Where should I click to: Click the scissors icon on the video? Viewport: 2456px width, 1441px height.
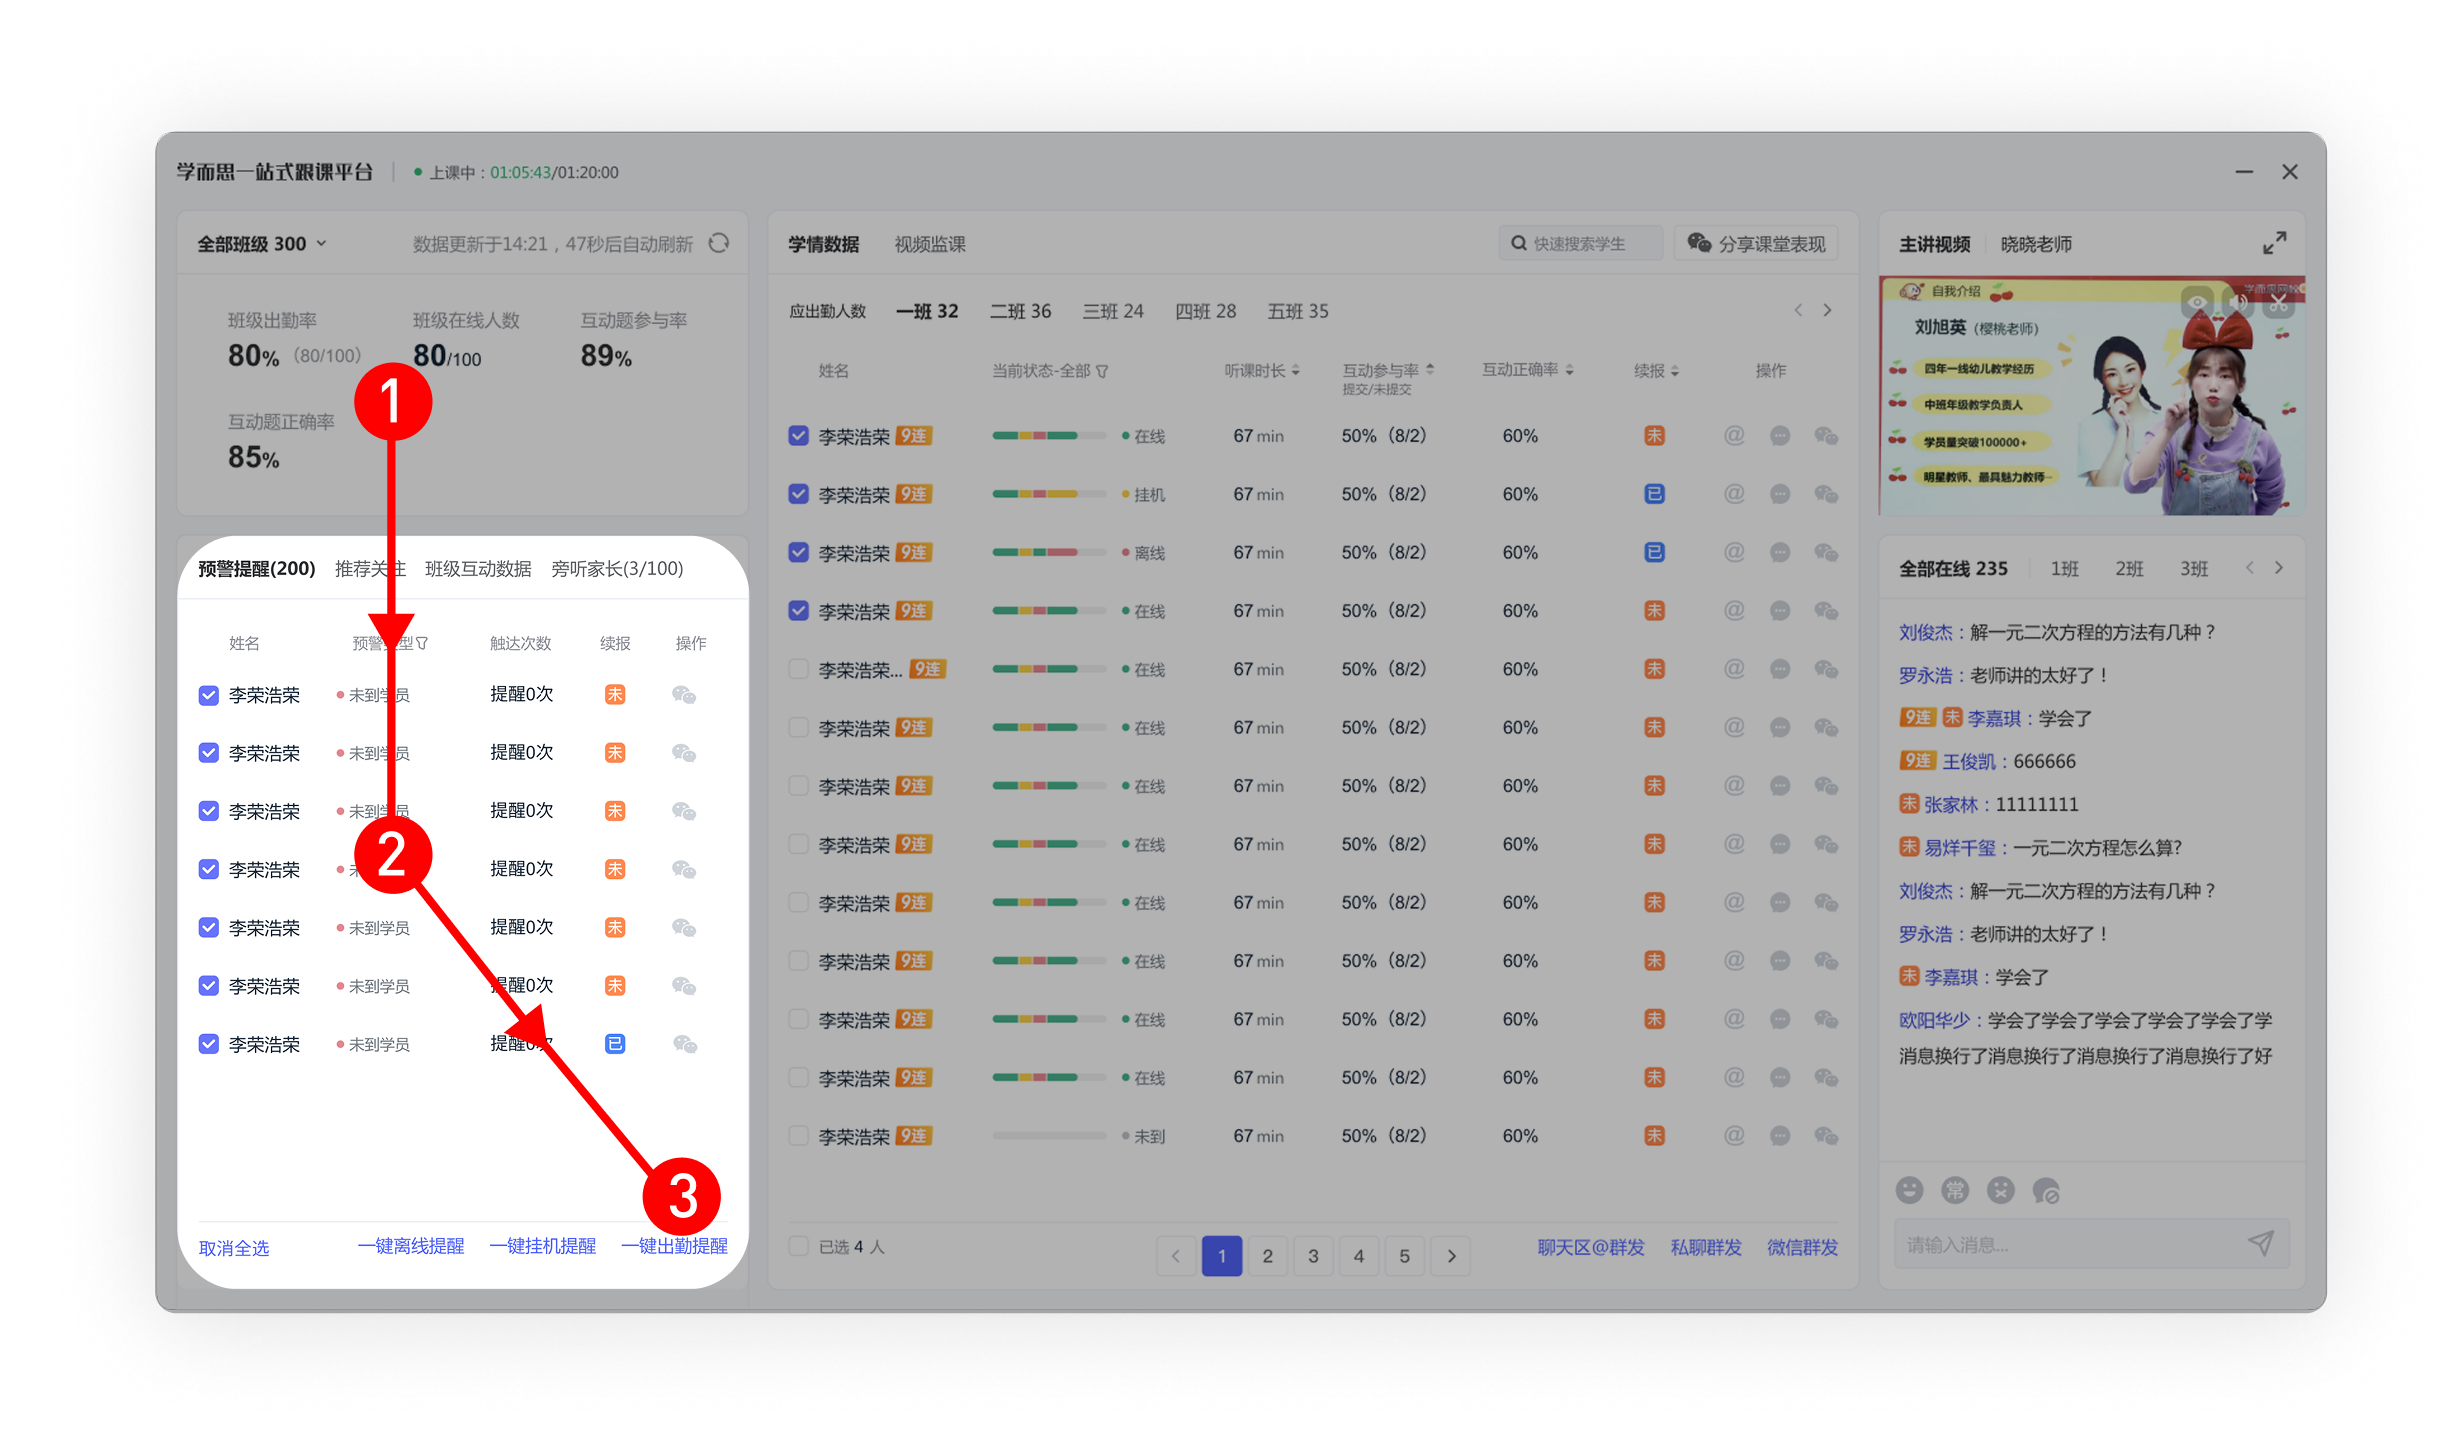(x=2279, y=302)
